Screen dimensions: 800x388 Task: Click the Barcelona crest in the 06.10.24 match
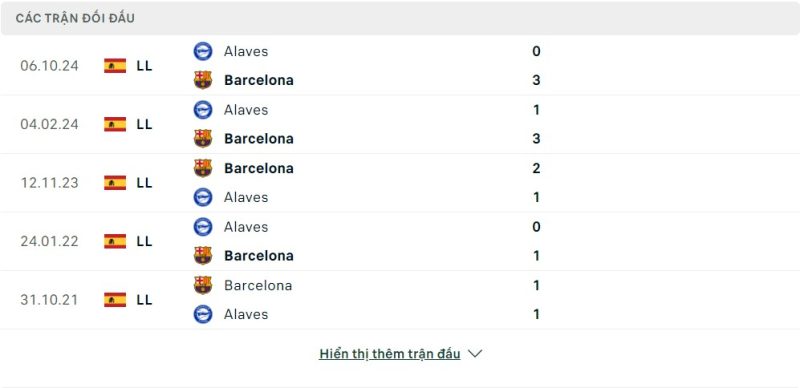[203, 80]
